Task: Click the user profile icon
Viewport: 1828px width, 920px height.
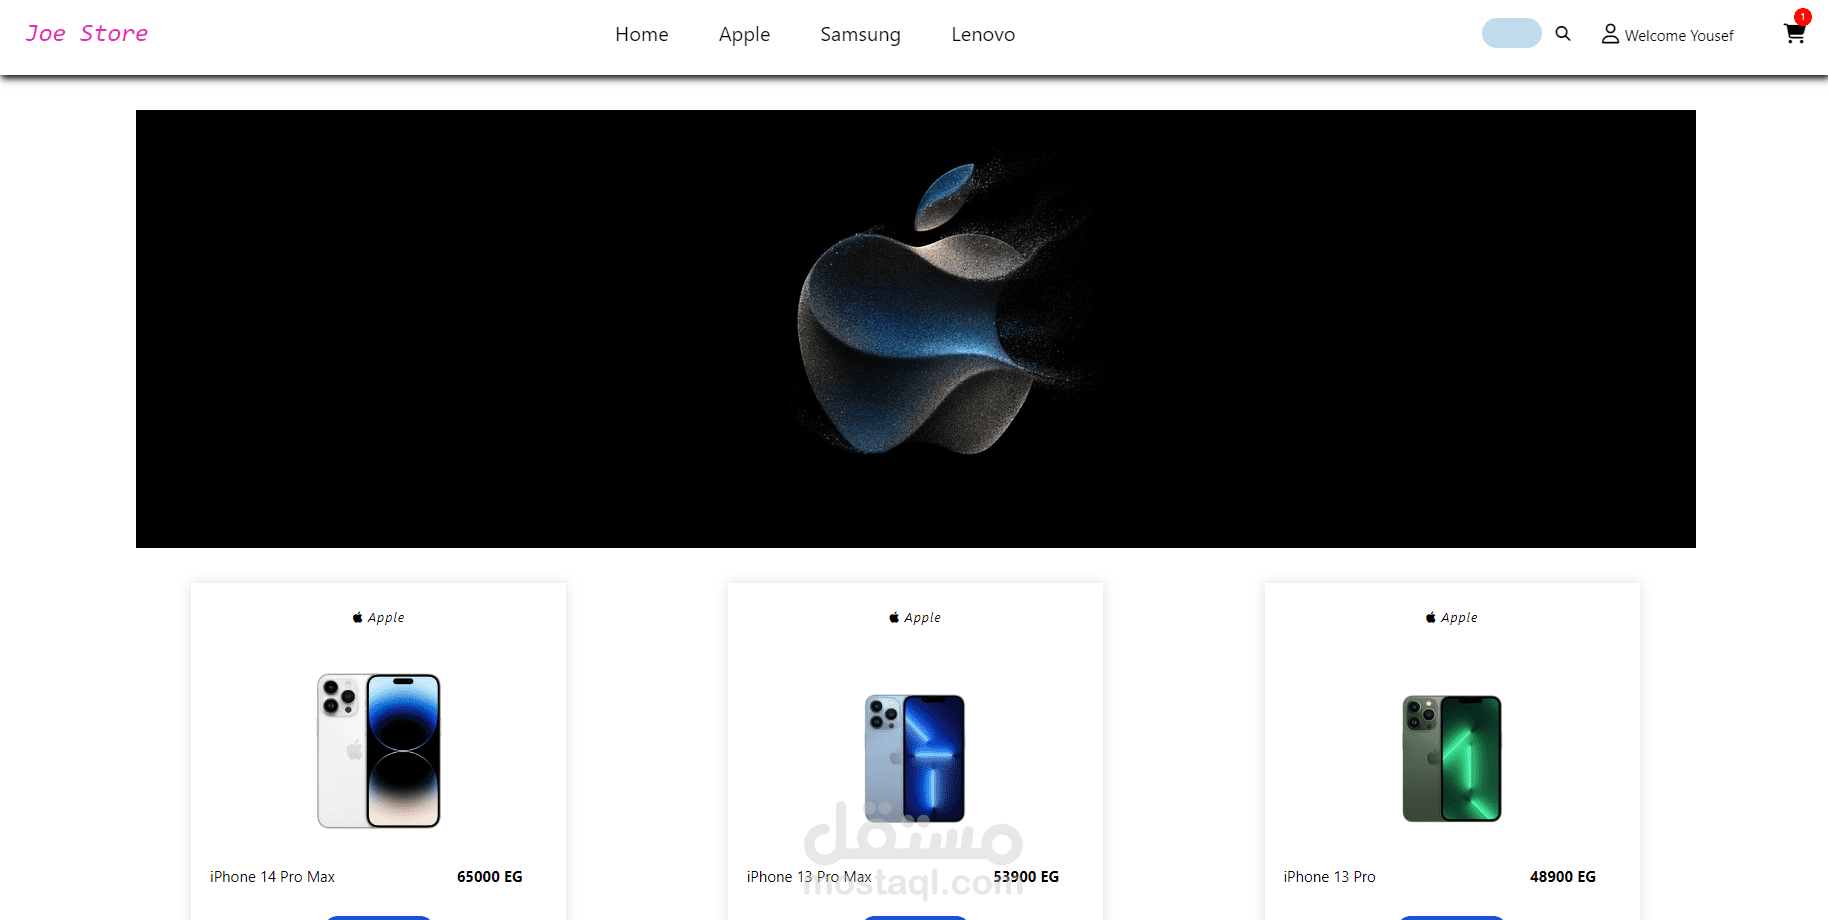Action: [x=1610, y=34]
